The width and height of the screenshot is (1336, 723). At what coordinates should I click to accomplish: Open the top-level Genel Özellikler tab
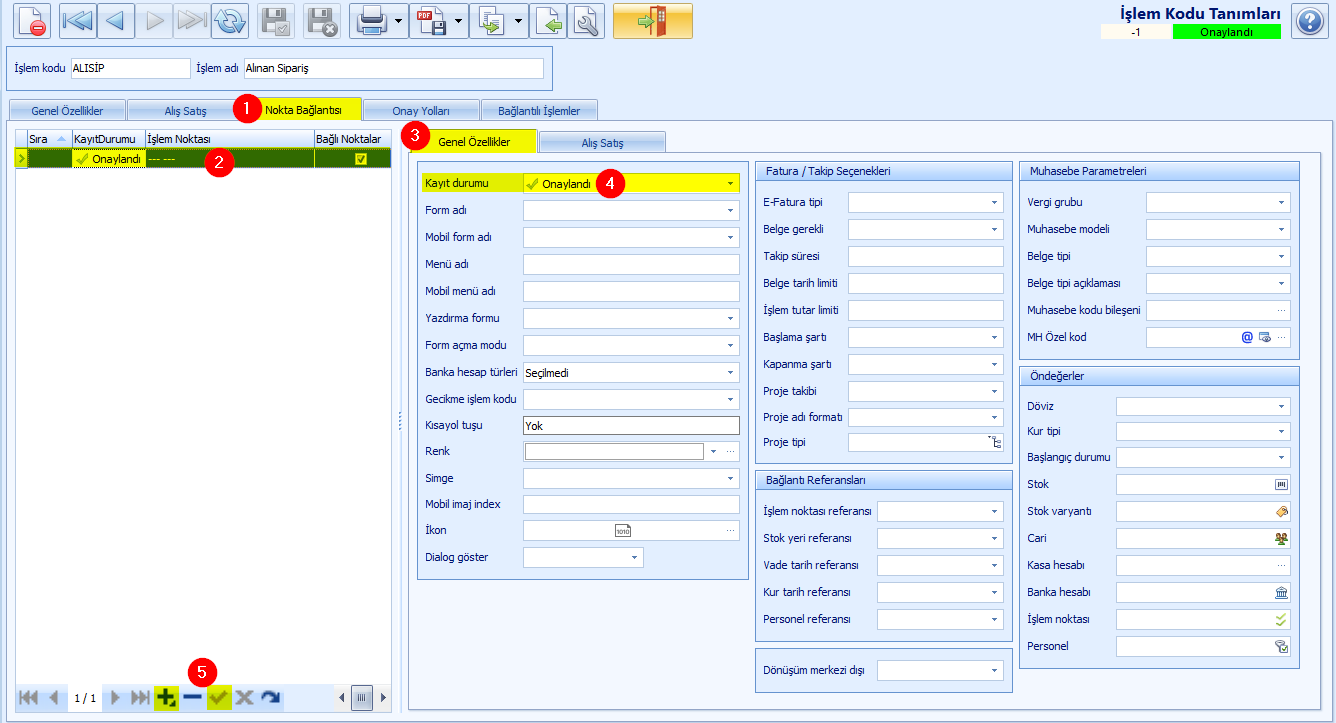click(x=67, y=110)
